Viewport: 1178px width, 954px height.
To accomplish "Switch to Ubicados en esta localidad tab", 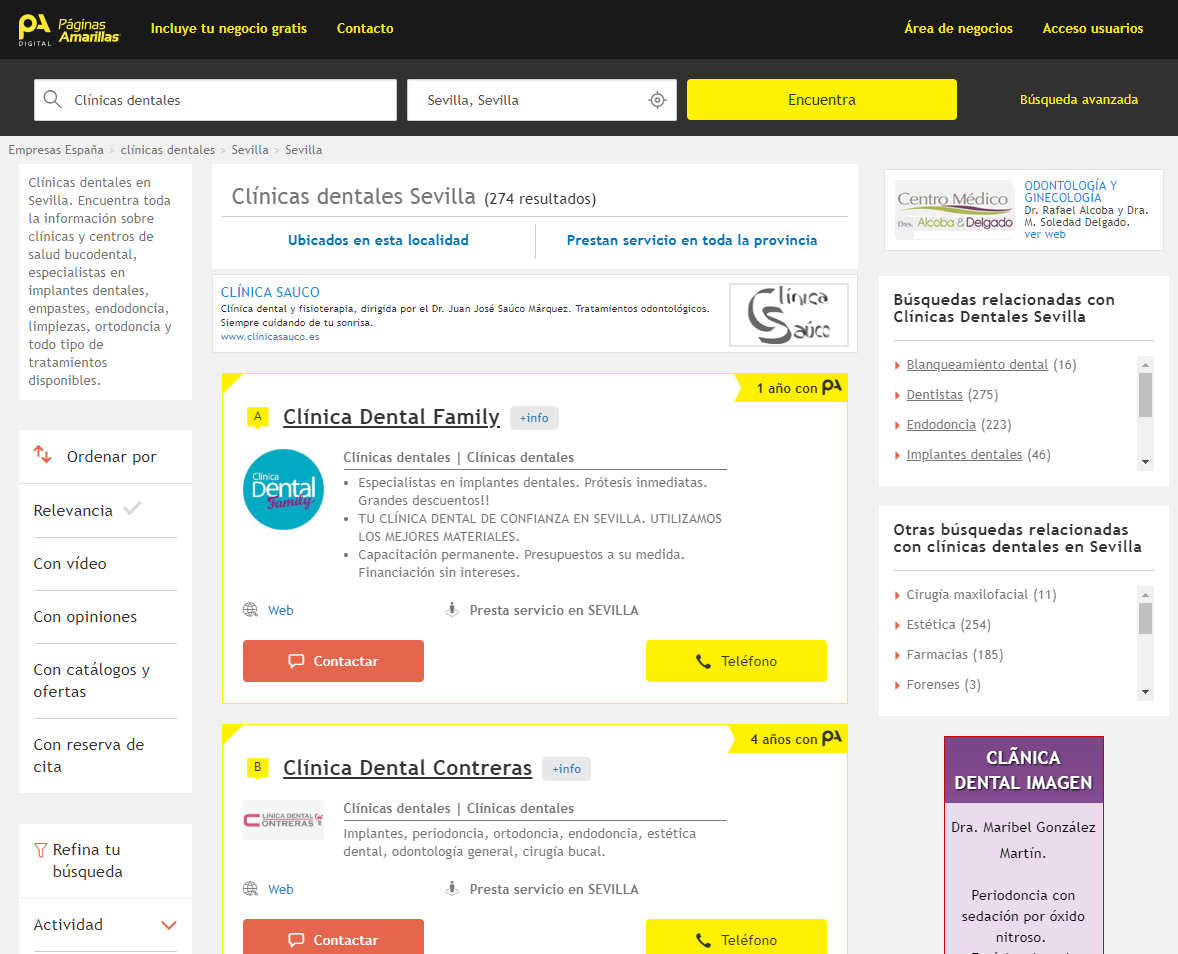I will pos(378,241).
